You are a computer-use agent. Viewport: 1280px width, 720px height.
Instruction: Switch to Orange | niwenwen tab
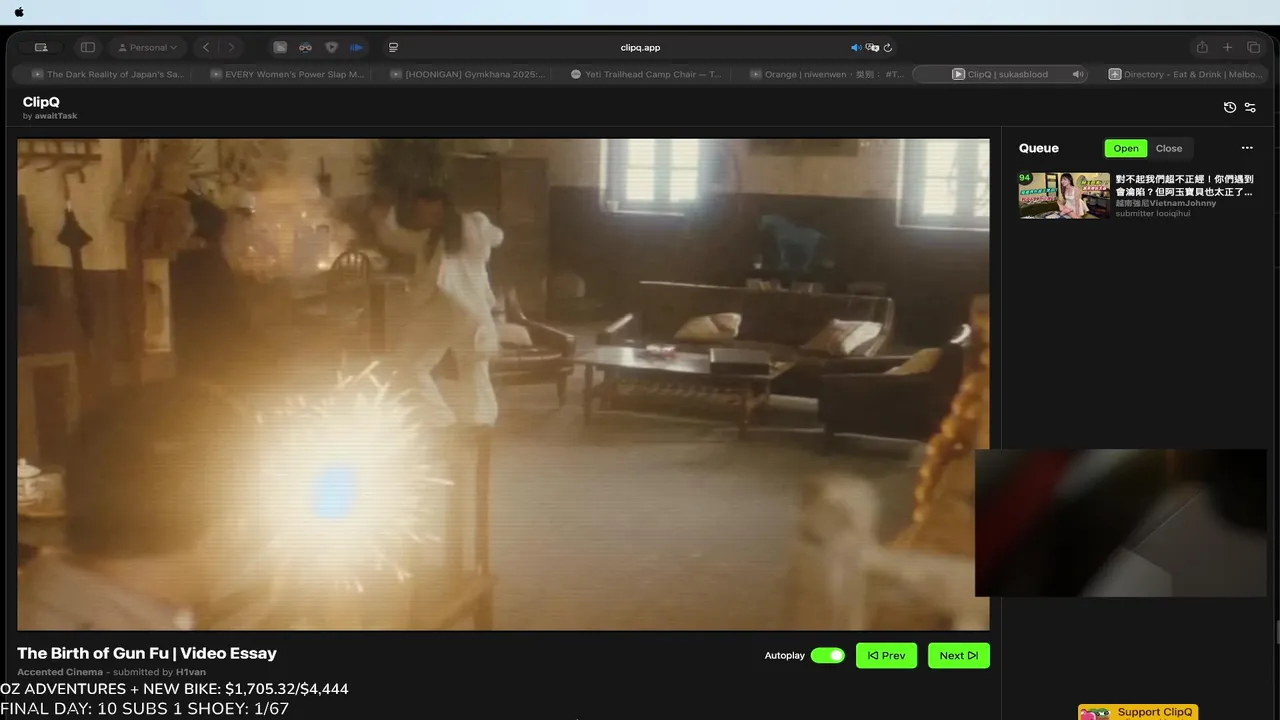(825, 74)
